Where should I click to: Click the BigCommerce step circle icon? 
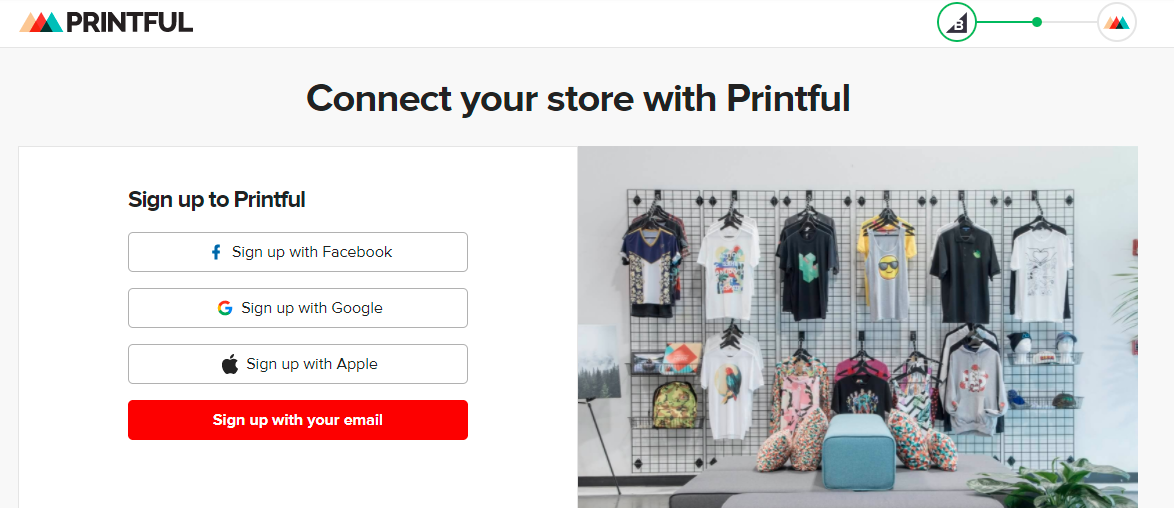pos(957,22)
